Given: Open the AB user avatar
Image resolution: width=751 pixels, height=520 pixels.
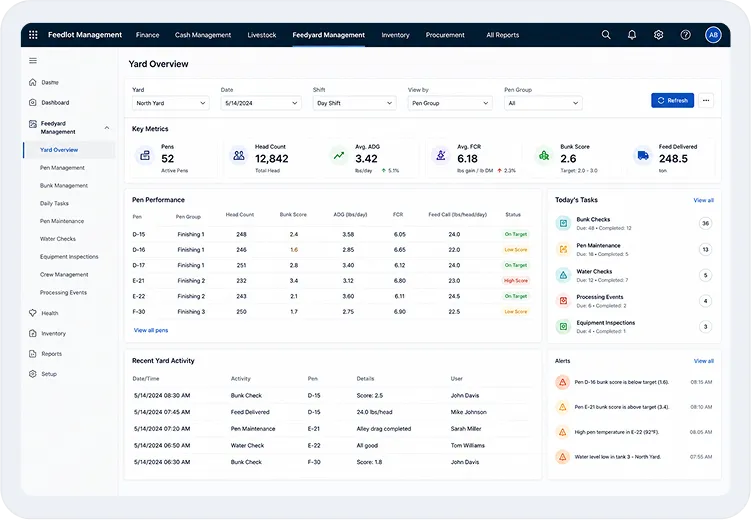Looking at the screenshot, I should pos(713,35).
